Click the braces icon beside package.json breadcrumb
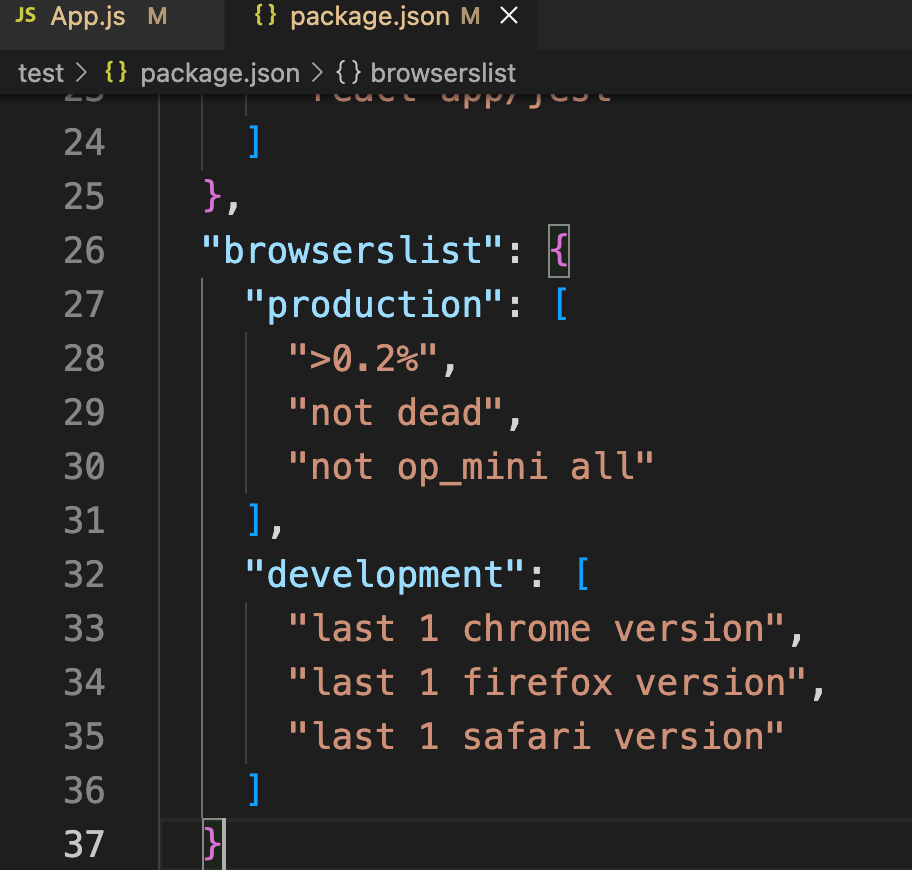 [x=115, y=72]
